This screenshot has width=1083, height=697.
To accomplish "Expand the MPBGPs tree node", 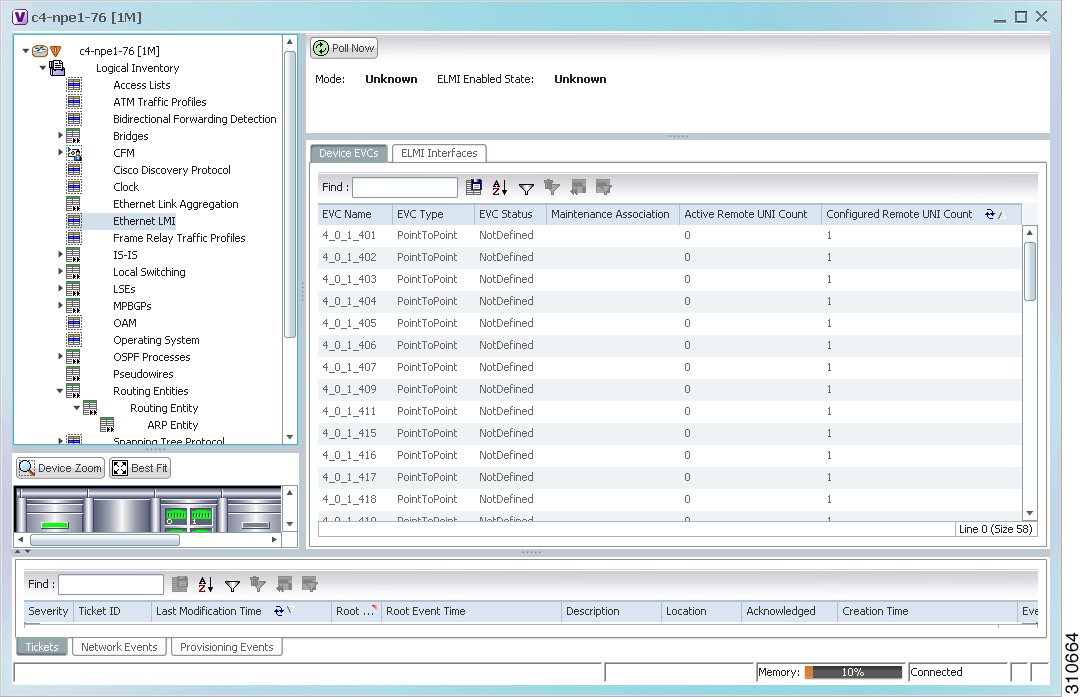I will [x=61, y=305].
